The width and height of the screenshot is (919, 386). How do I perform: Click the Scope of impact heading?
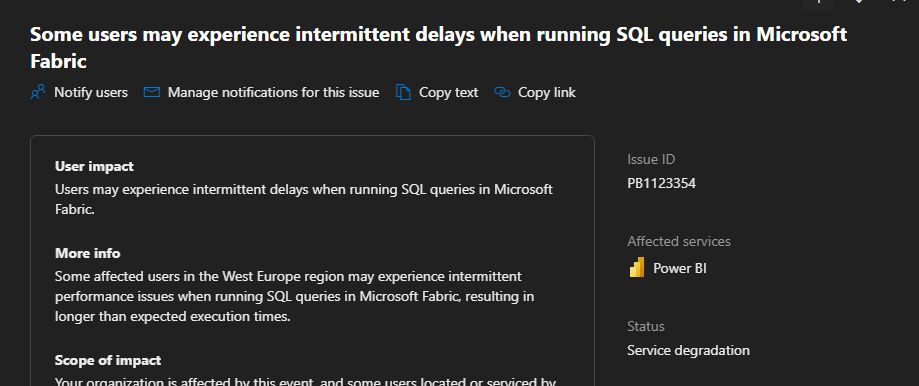point(108,360)
